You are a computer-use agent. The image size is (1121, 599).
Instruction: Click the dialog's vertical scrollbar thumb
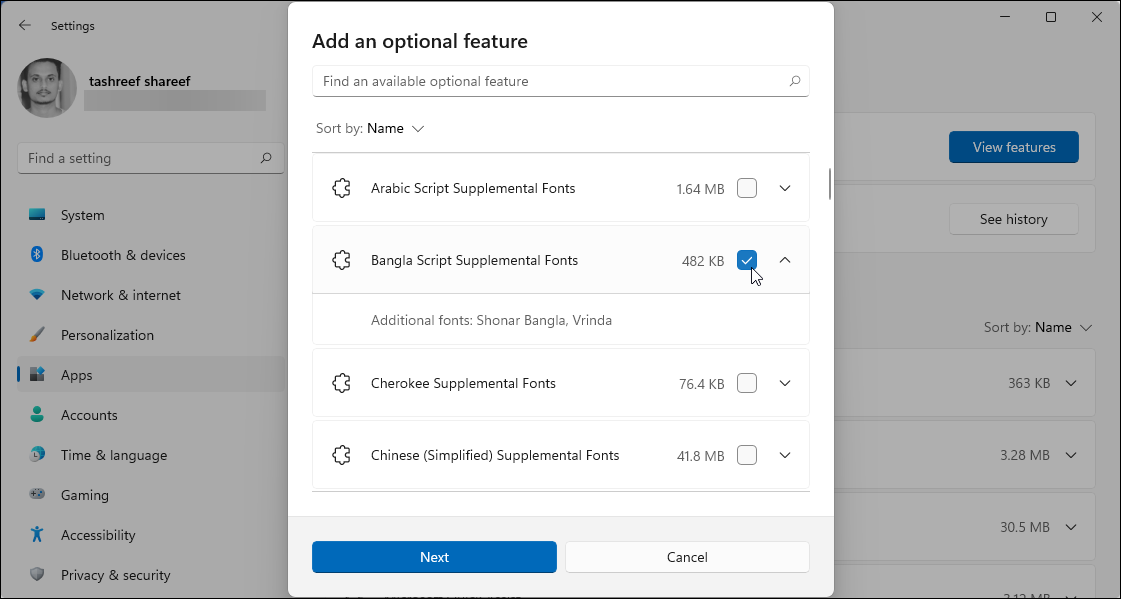tap(829, 184)
